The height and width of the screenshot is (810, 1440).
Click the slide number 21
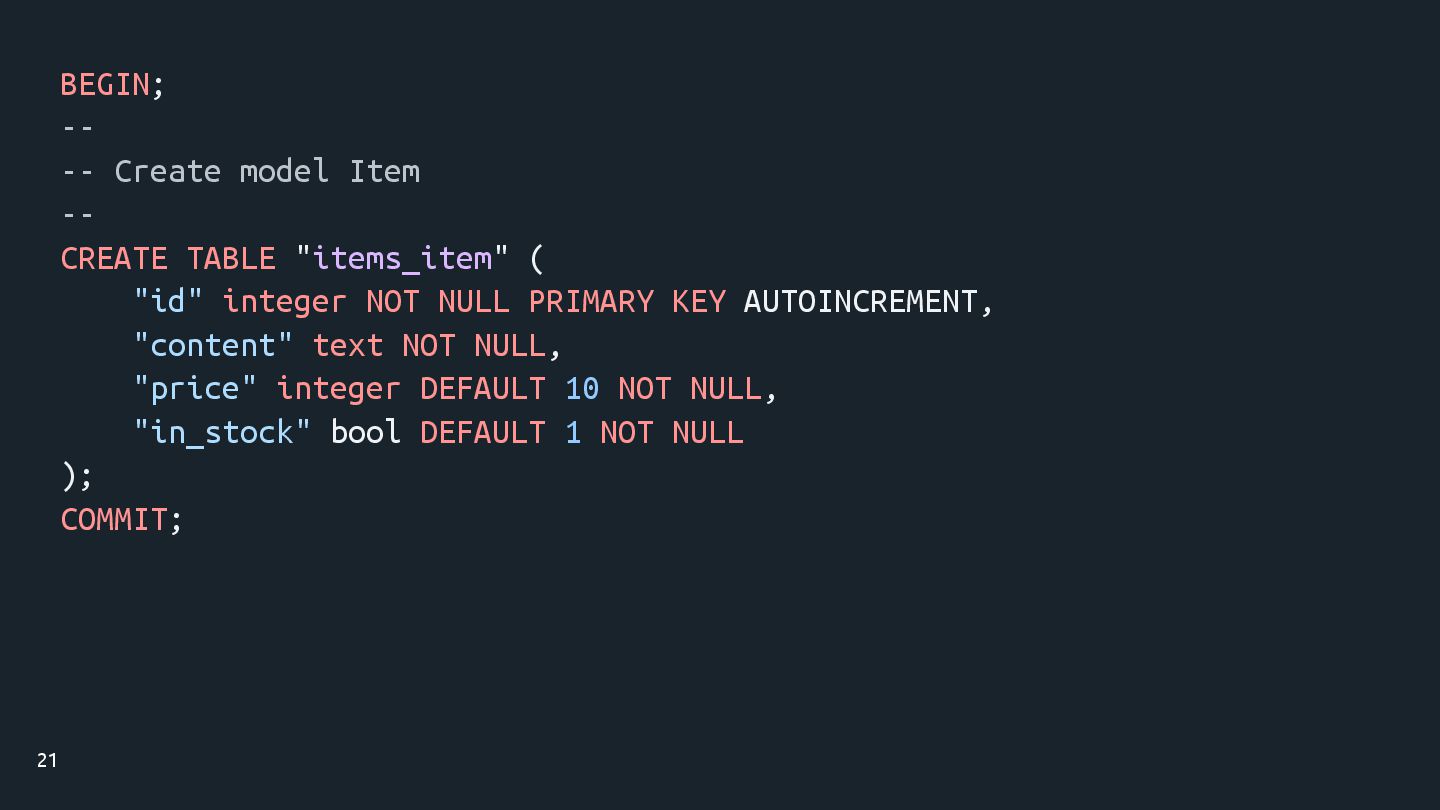47,760
